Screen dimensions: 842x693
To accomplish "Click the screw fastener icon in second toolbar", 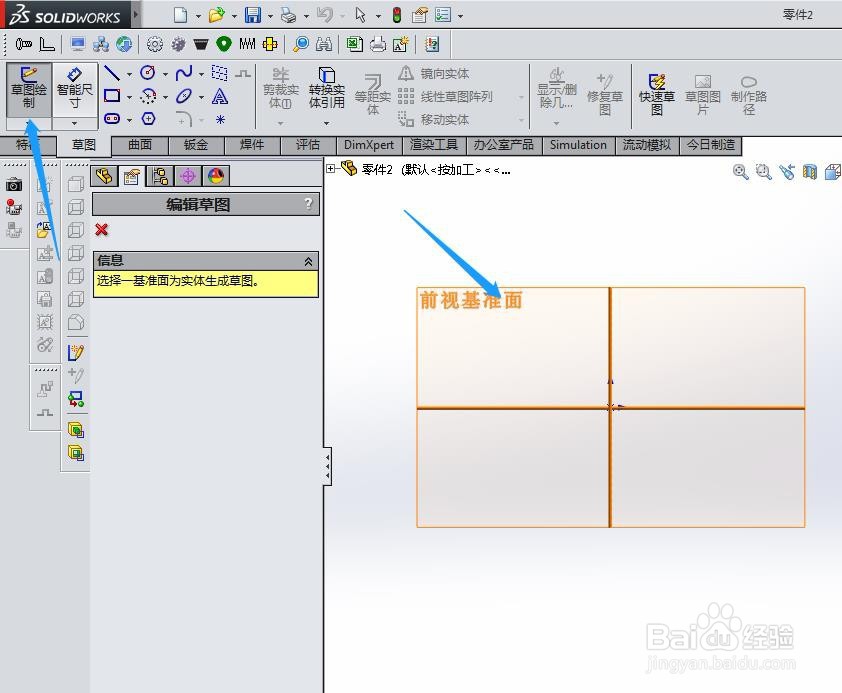I will [x=24, y=44].
